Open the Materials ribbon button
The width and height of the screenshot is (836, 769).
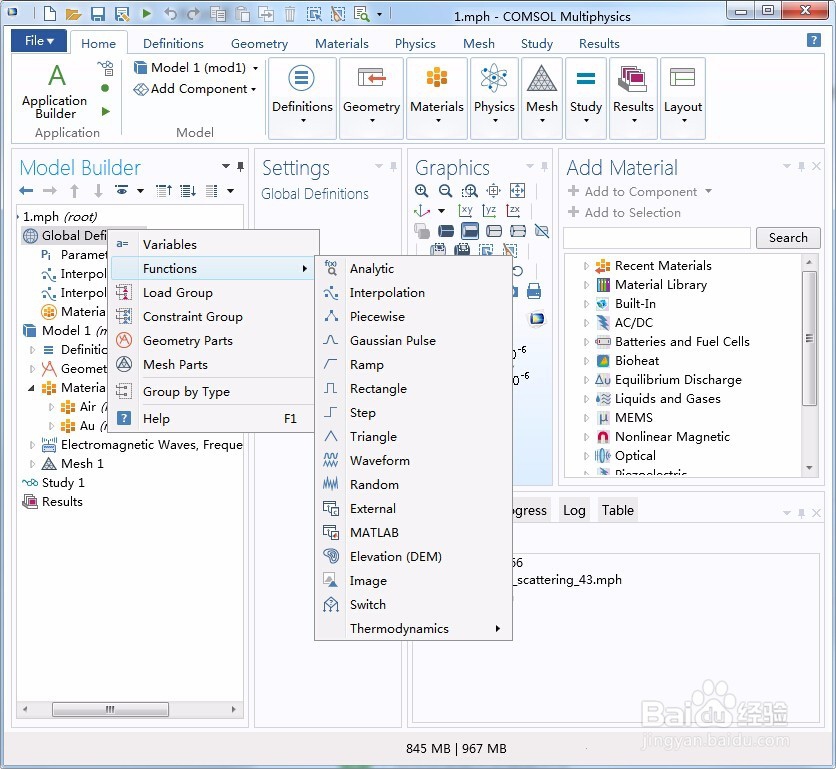coord(437,98)
